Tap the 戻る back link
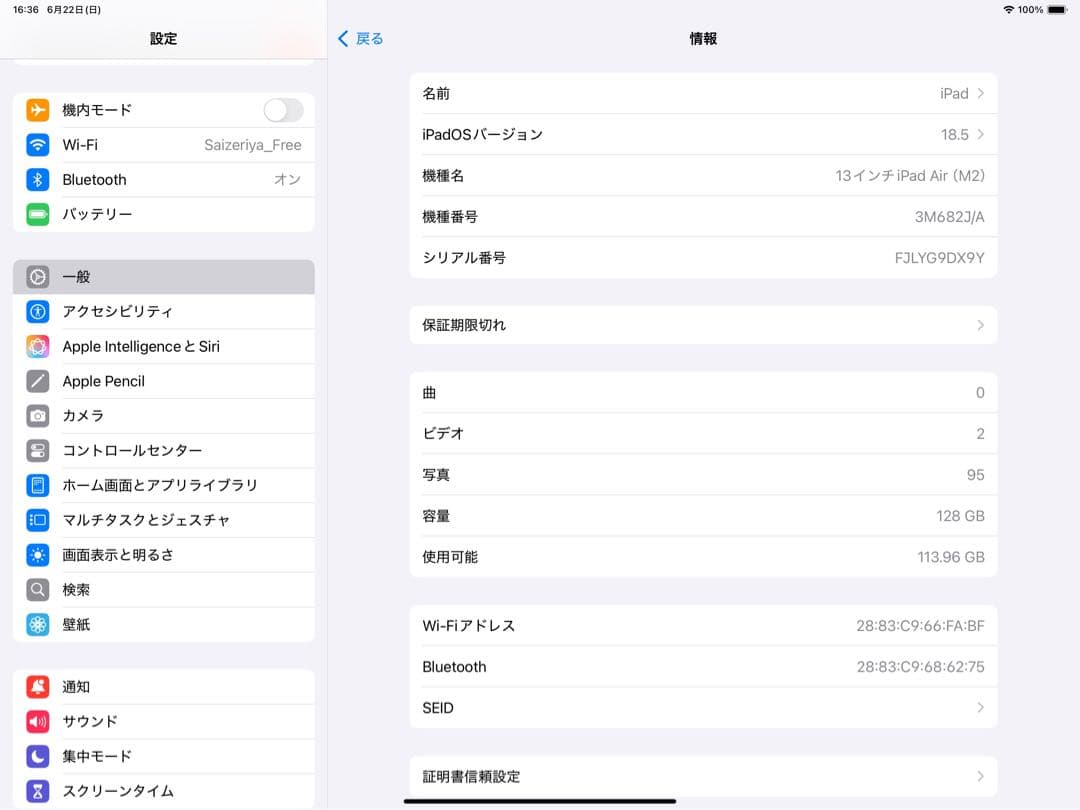The width and height of the screenshot is (1080, 810). click(360, 38)
